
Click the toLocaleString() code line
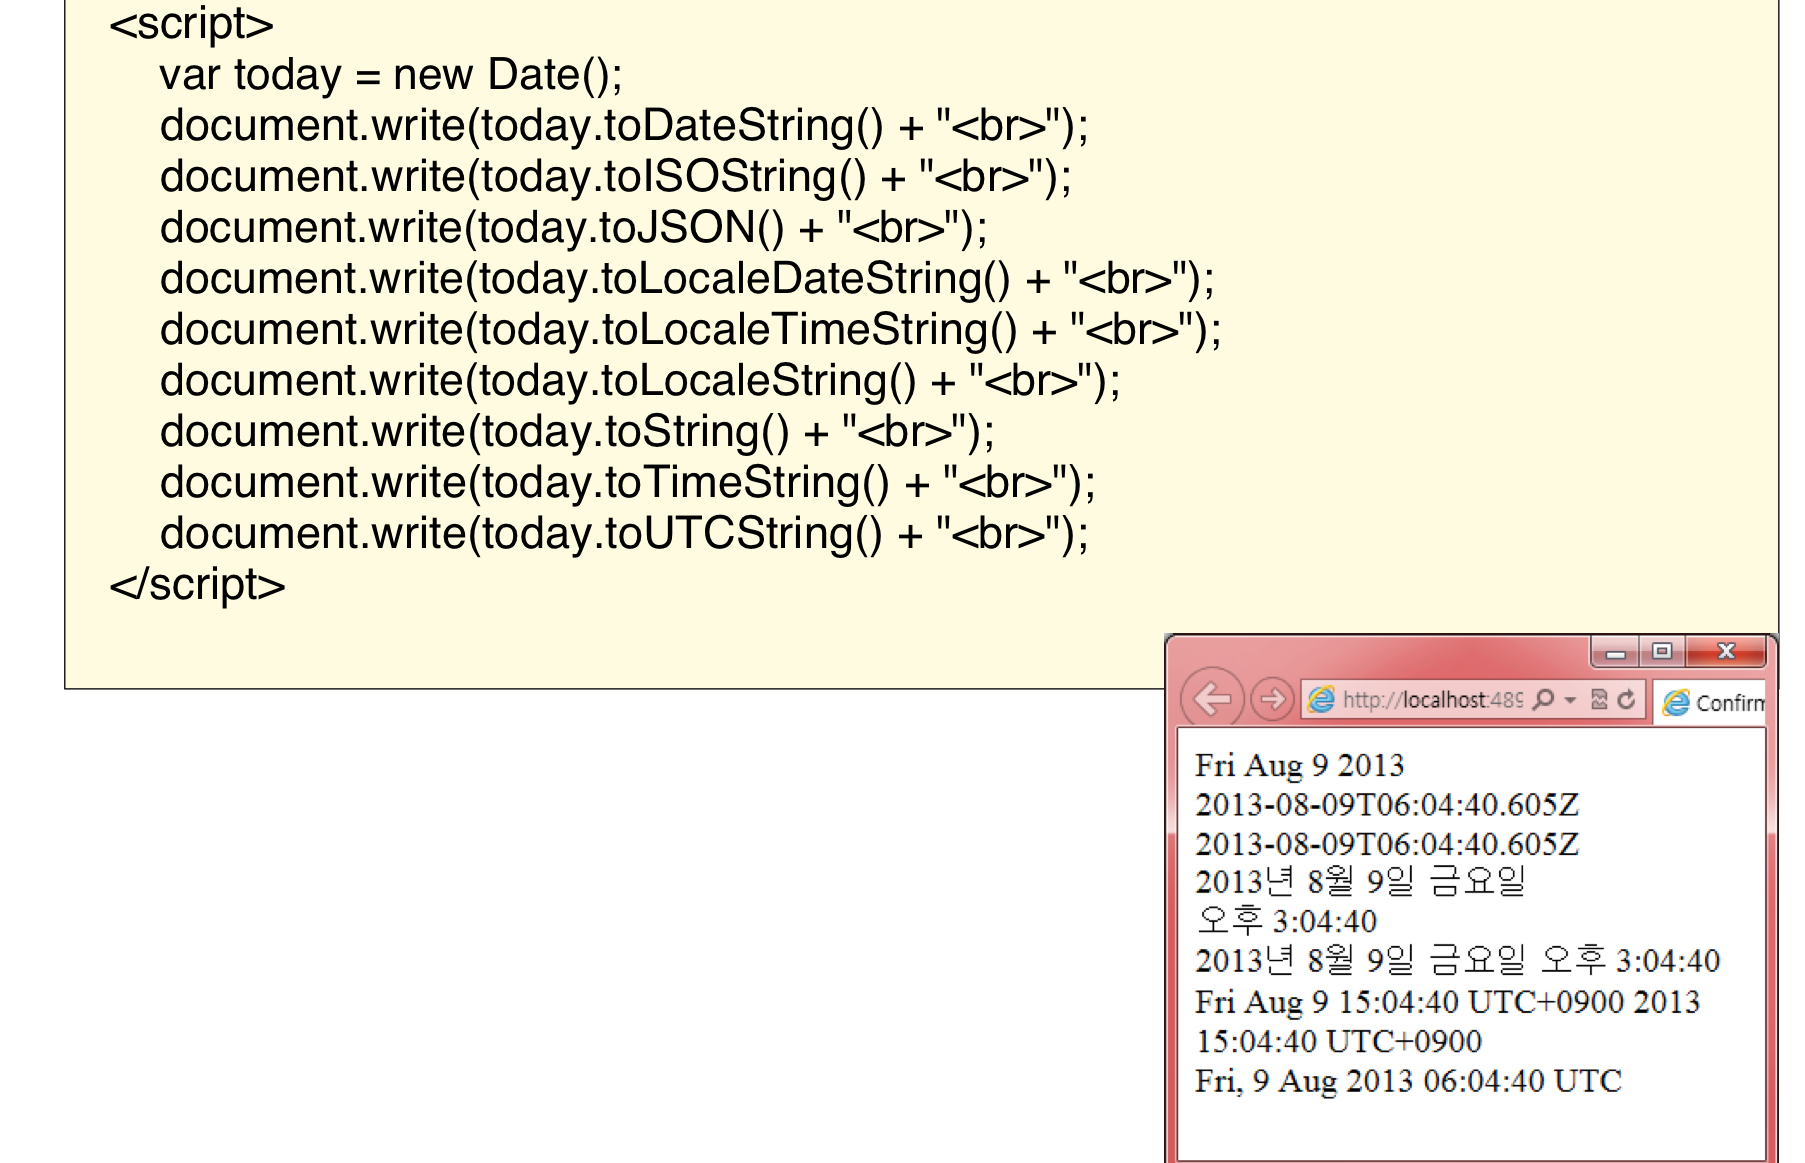coord(640,381)
